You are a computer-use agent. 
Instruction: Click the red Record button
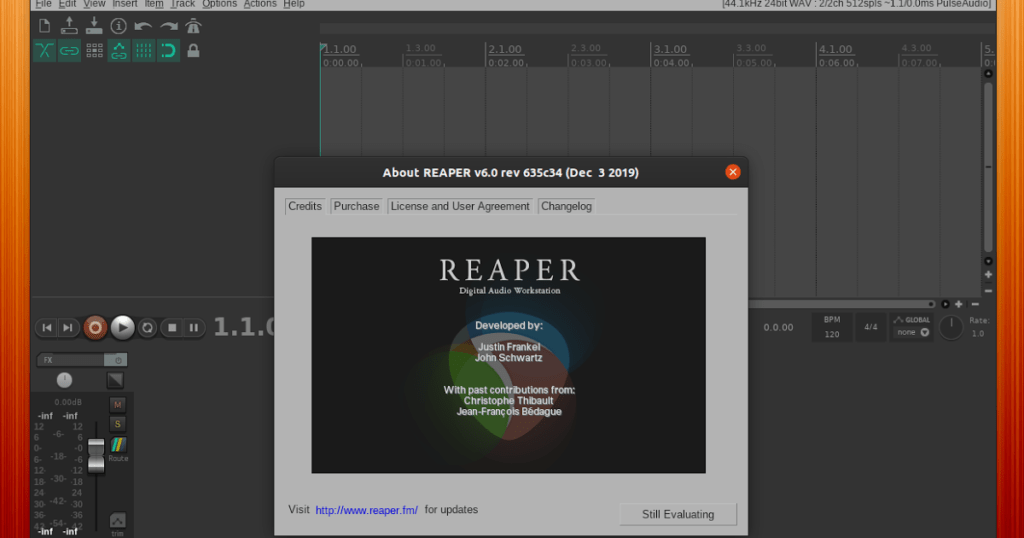click(x=95, y=328)
